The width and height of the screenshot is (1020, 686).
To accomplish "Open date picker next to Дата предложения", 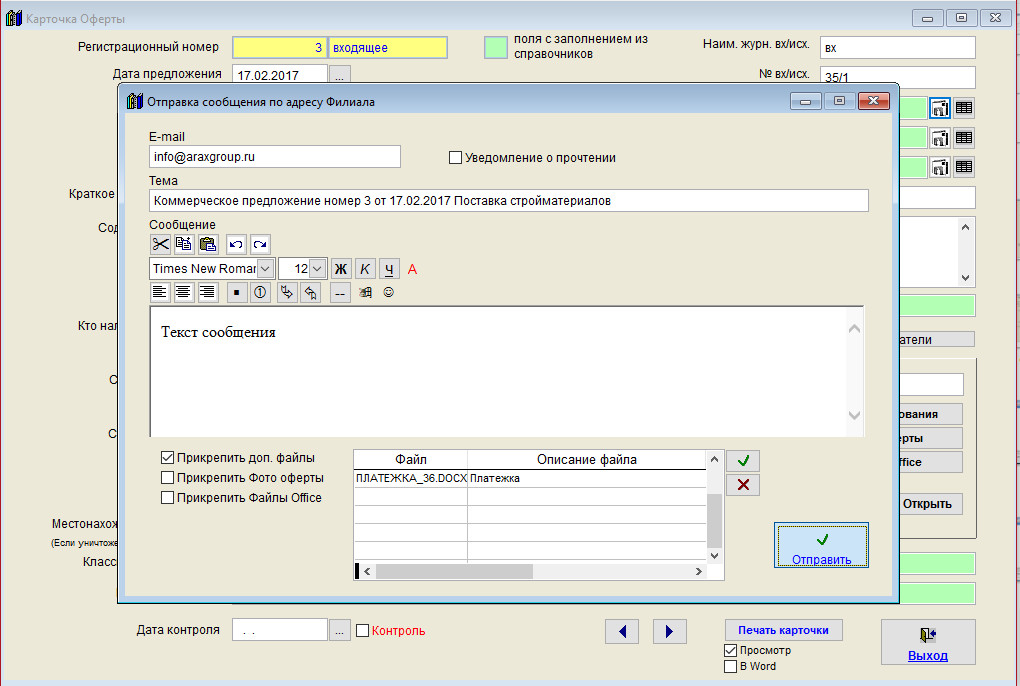I will [340, 75].
